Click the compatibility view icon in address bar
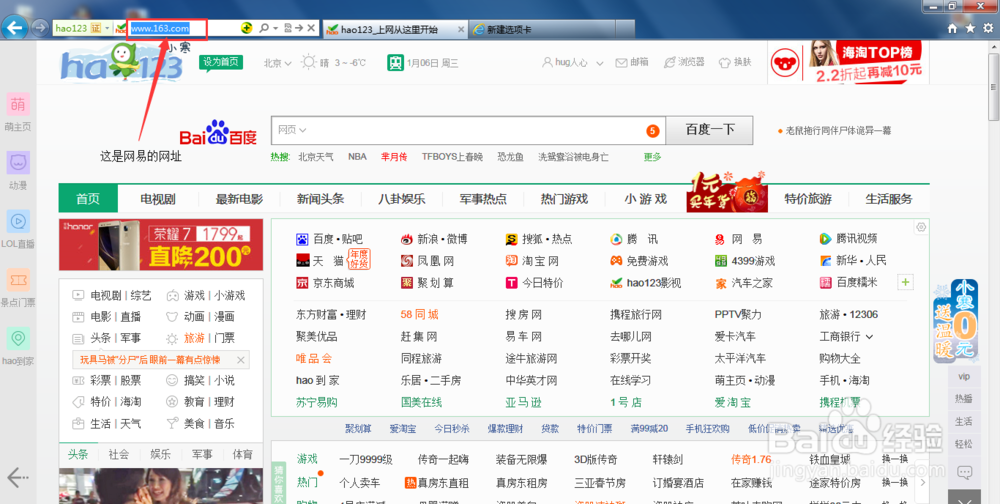 288,28
